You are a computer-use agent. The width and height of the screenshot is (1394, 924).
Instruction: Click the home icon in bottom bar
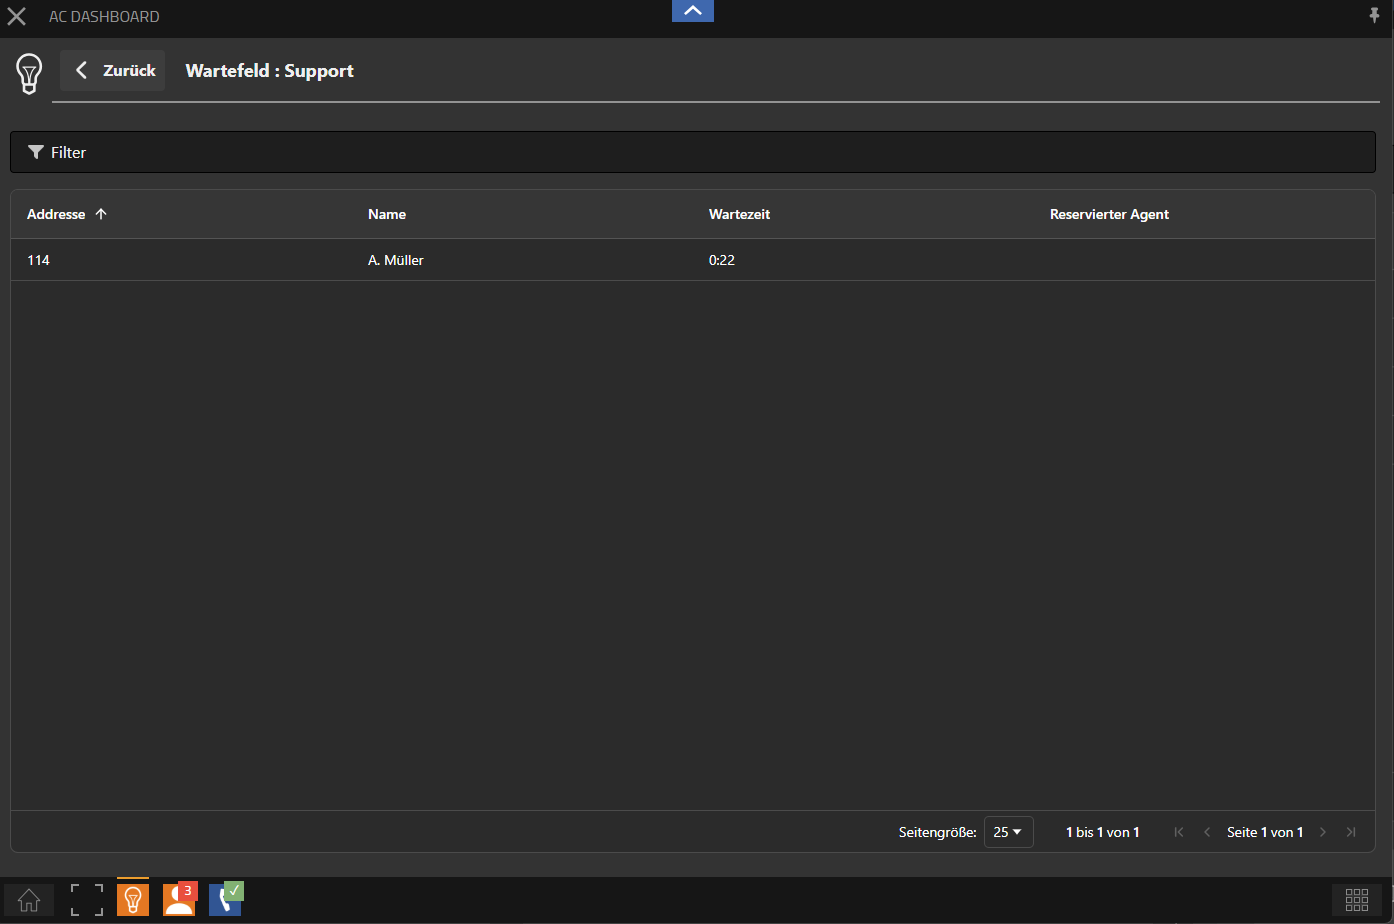click(x=29, y=900)
